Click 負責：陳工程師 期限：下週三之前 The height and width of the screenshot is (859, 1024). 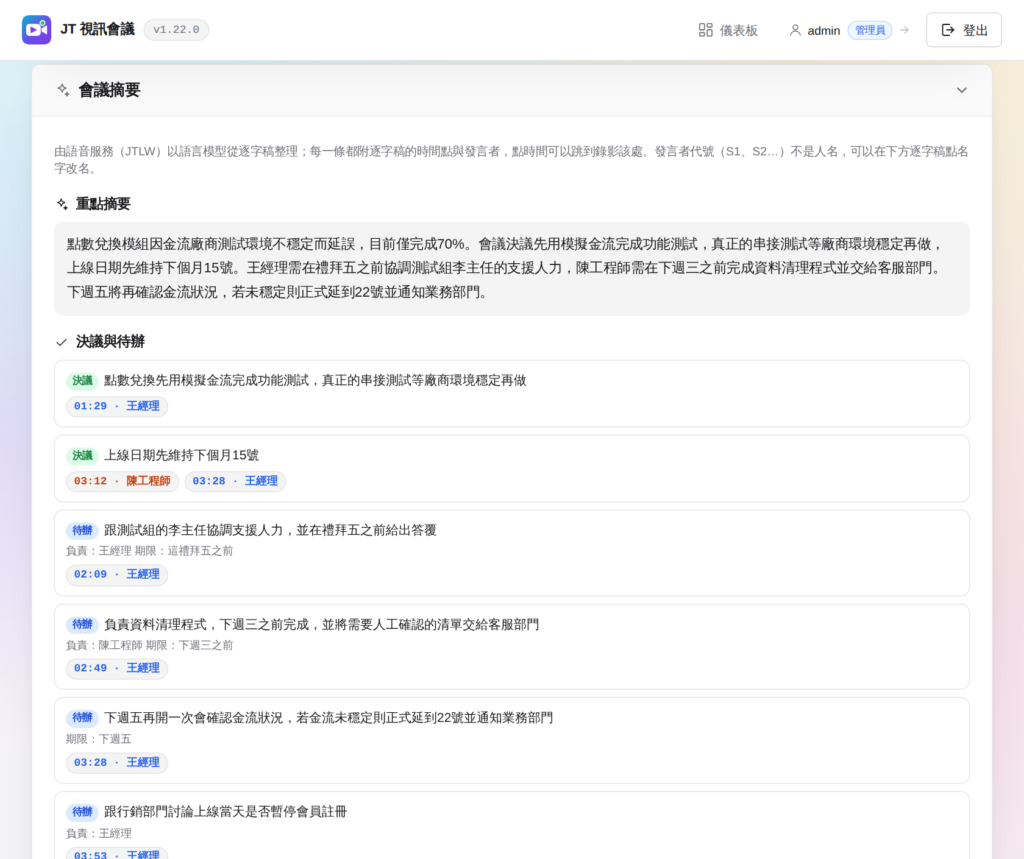coord(150,645)
